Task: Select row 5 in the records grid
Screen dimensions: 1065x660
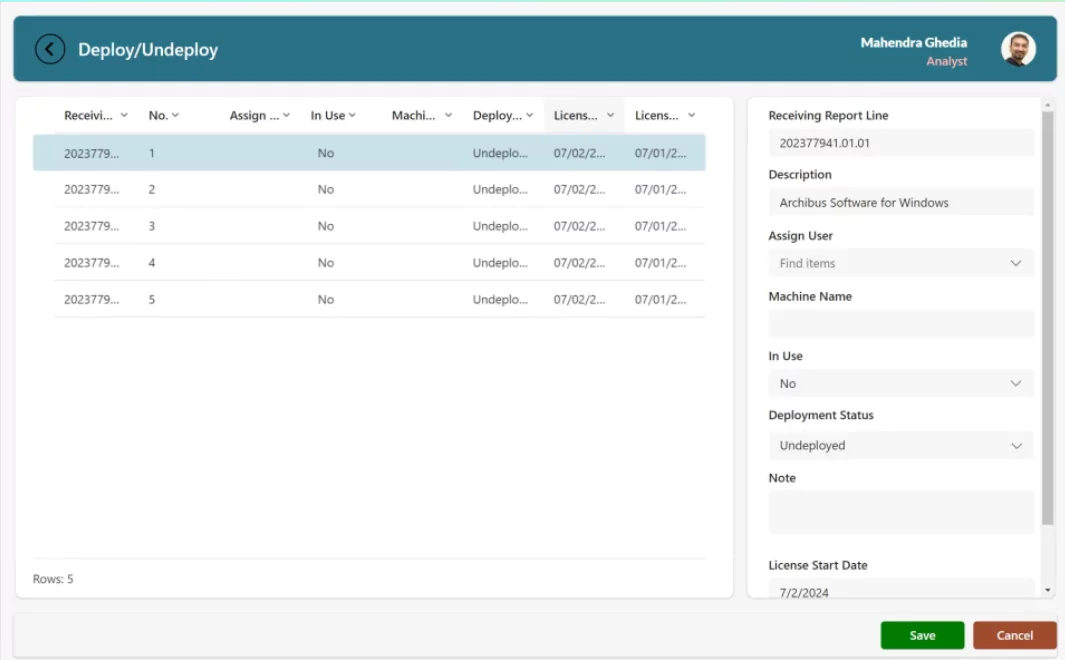Action: (380, 298)
